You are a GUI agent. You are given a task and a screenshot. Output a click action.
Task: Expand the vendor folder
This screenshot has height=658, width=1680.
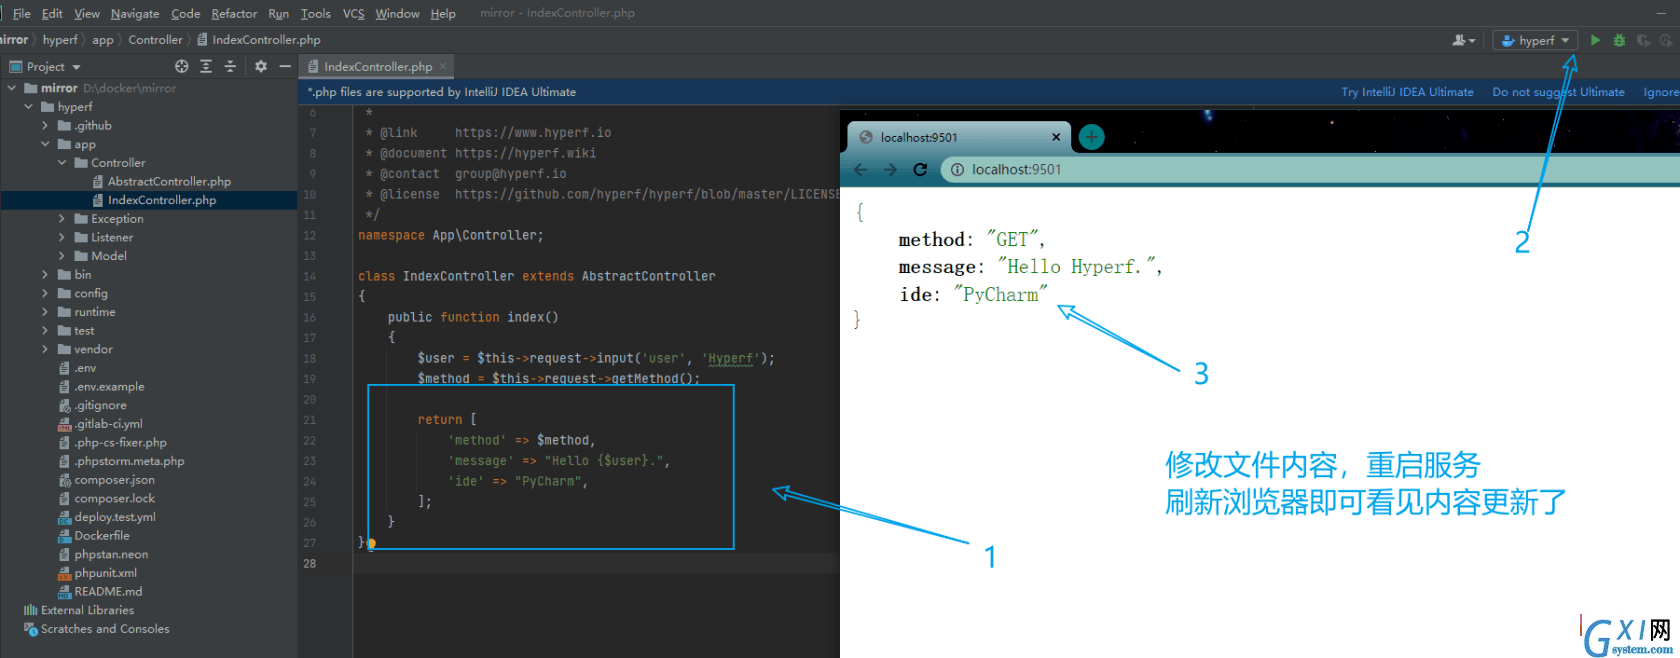[45, 349]
